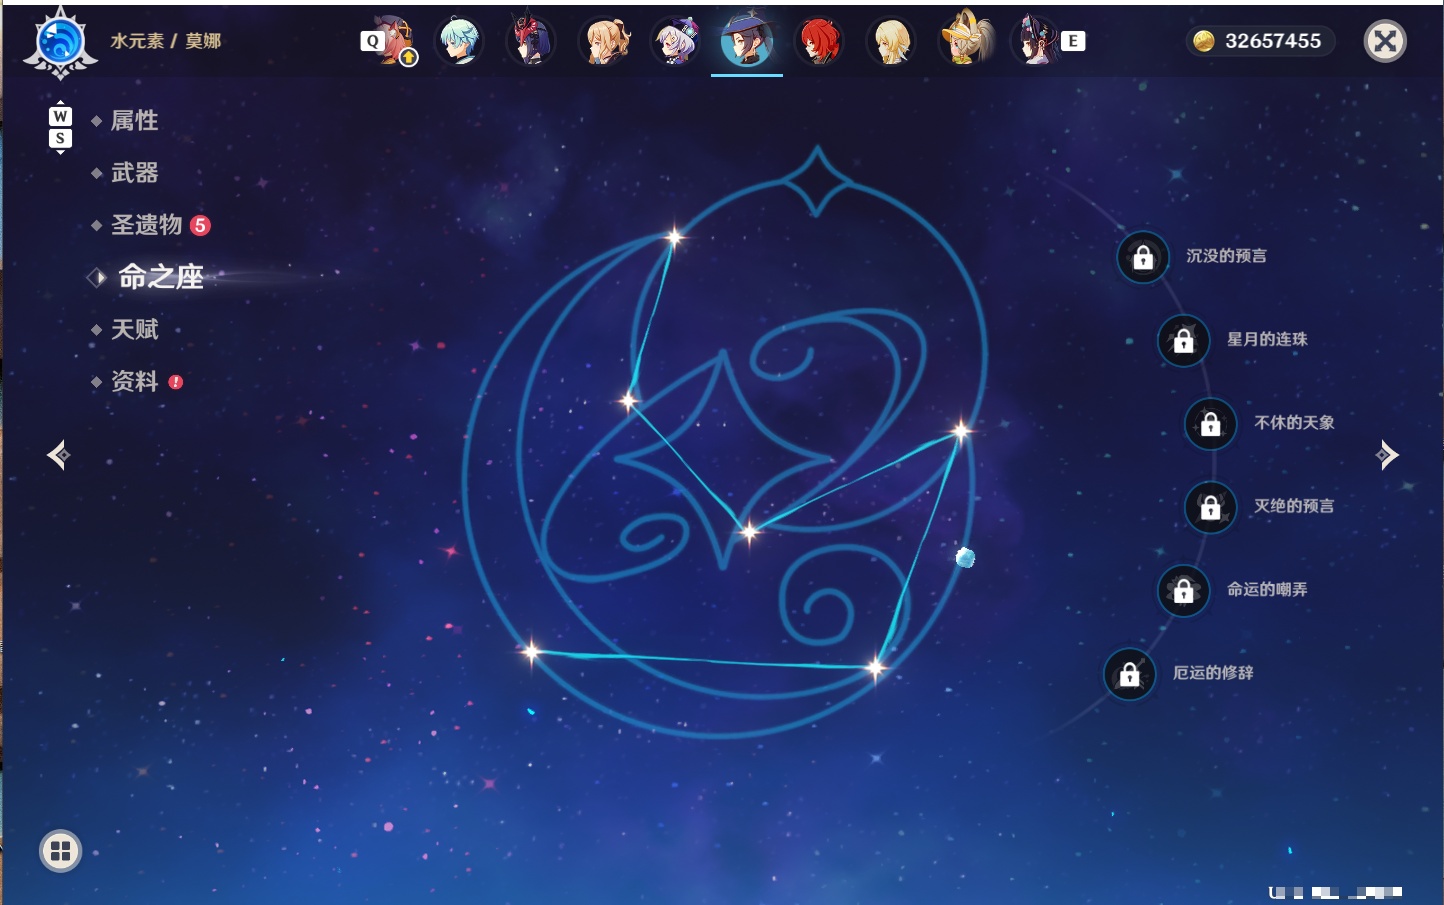Click the 厄运的修辞 label
The image size is (1444, 905).
1213,673
